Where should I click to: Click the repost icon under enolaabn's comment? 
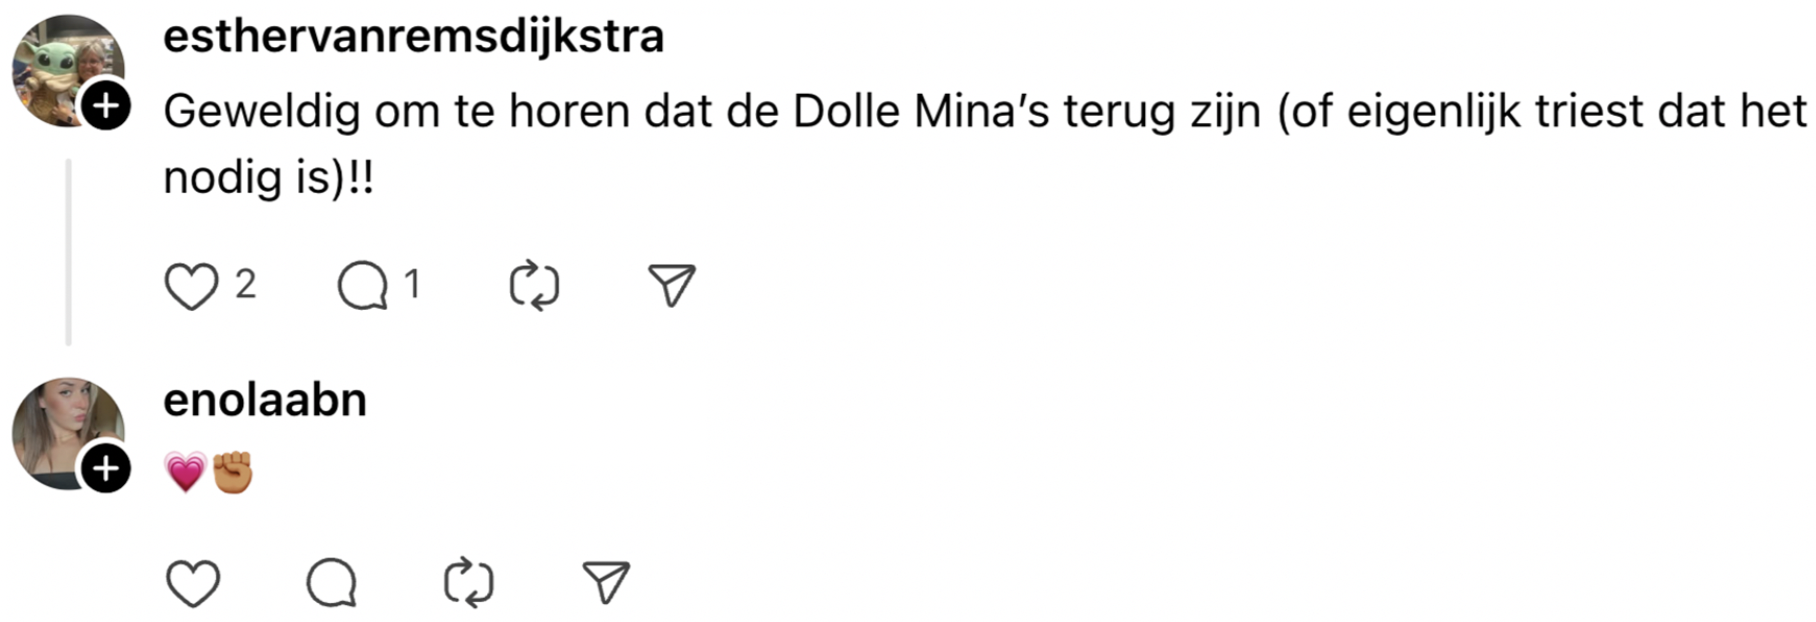pyautogui.click(x=468, y=579)
